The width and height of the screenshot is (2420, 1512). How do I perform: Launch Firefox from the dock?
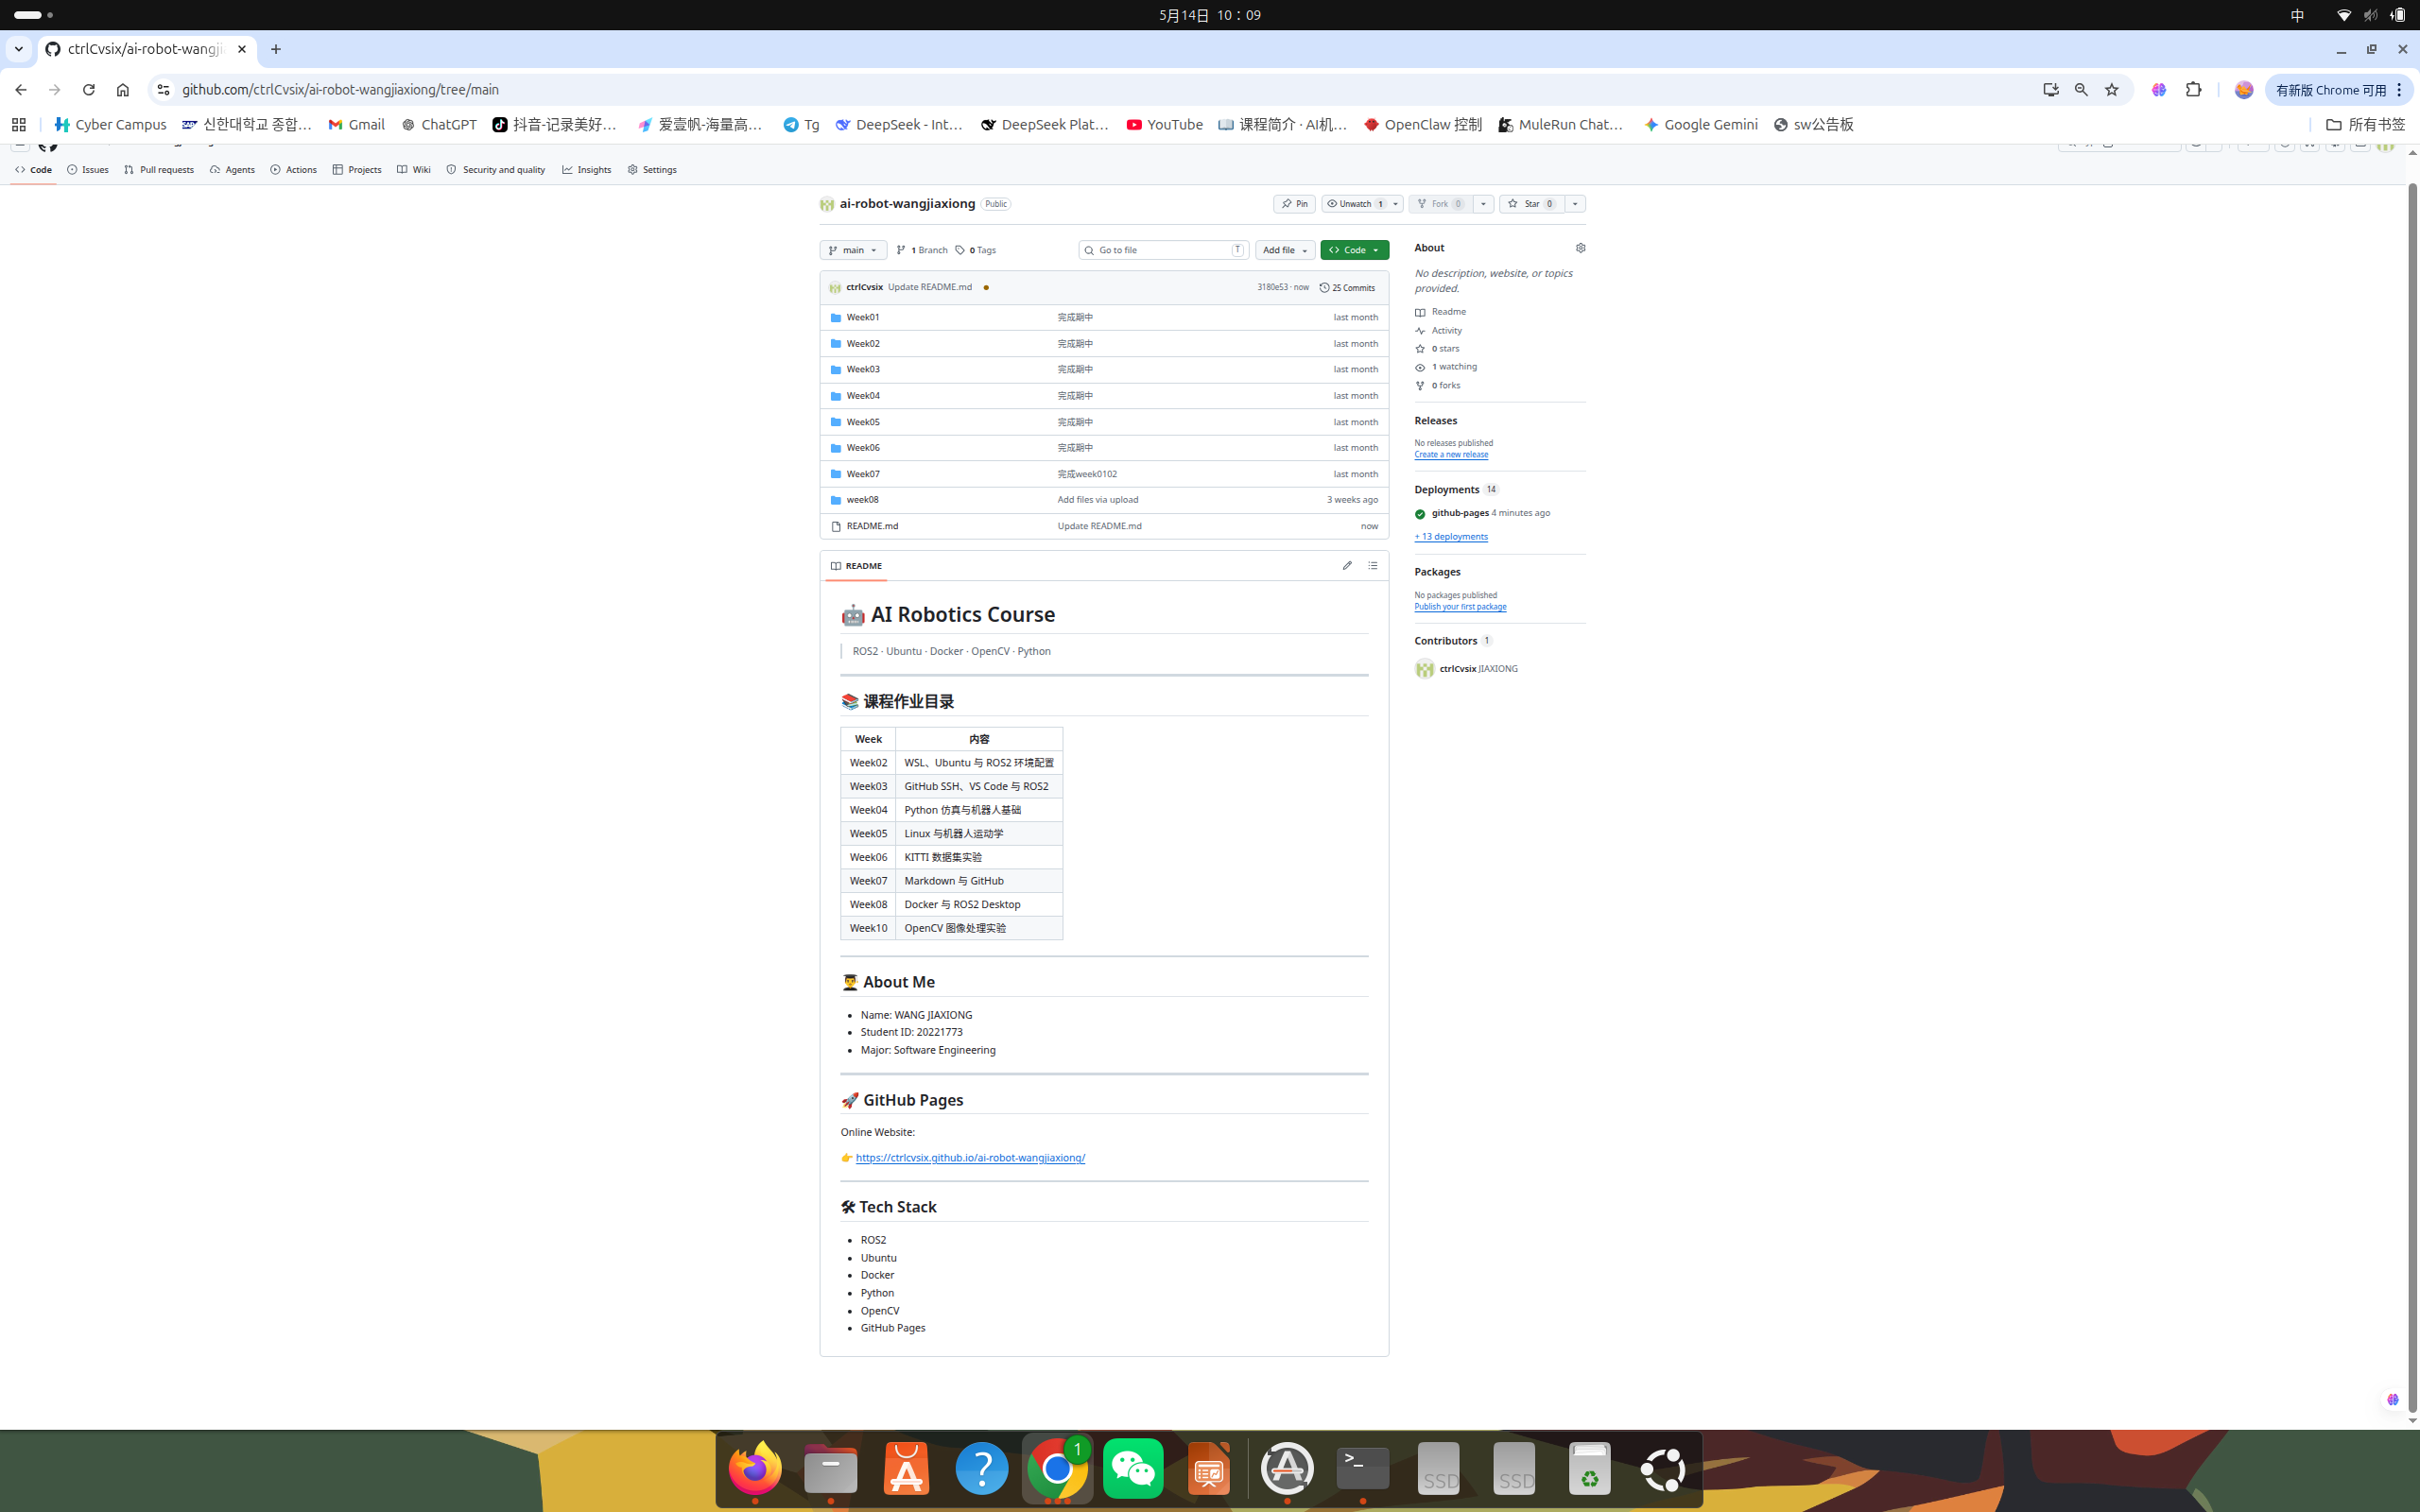click(x=755, y=1469)
